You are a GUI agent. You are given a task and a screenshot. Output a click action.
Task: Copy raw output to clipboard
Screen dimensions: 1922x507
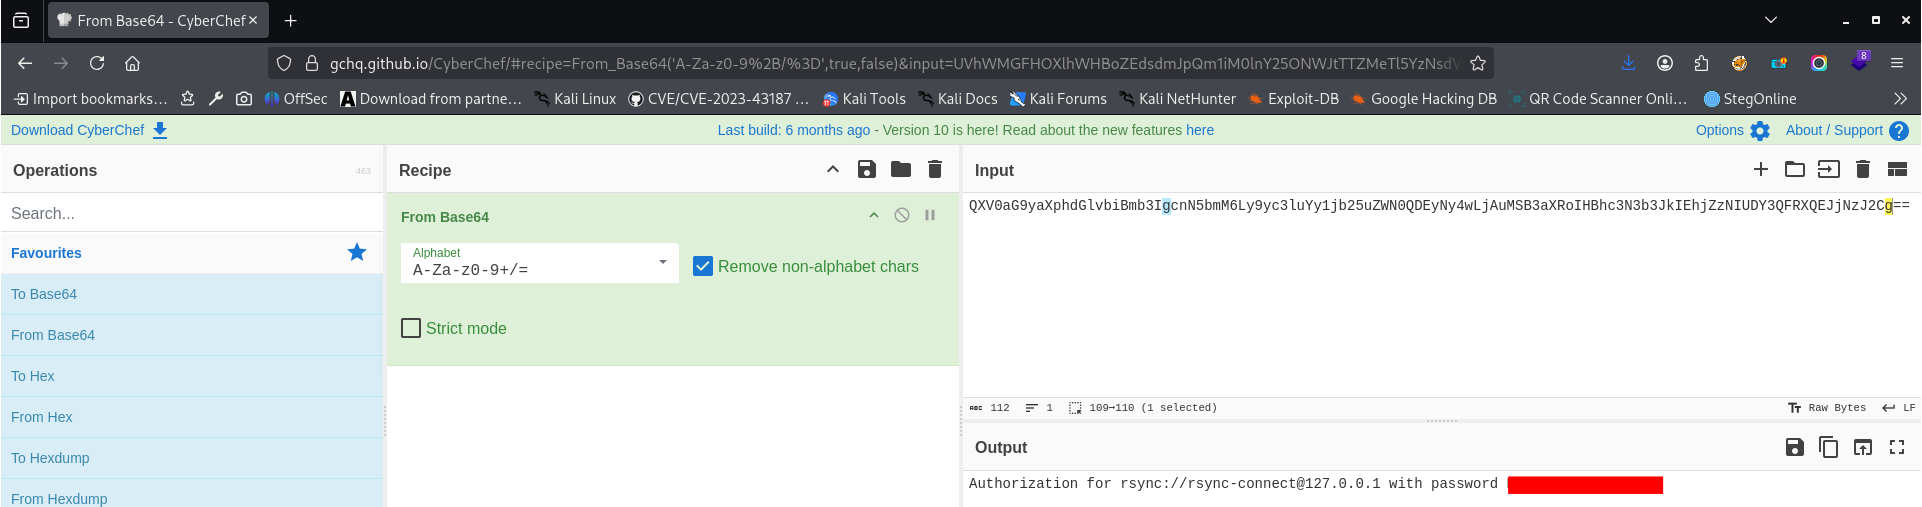click(1828, 447)
